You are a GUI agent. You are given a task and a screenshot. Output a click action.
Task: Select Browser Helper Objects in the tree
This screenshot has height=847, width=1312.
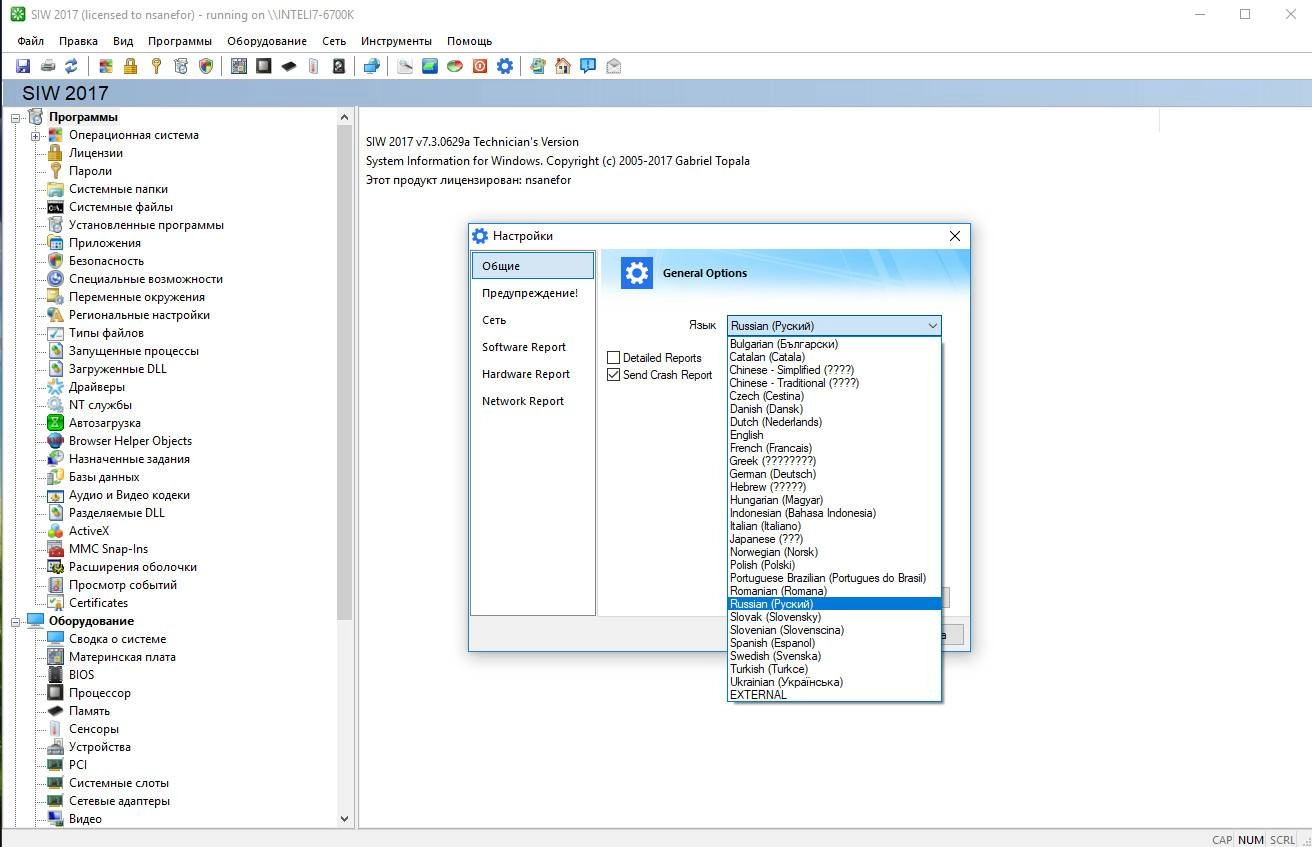(130, 441)
